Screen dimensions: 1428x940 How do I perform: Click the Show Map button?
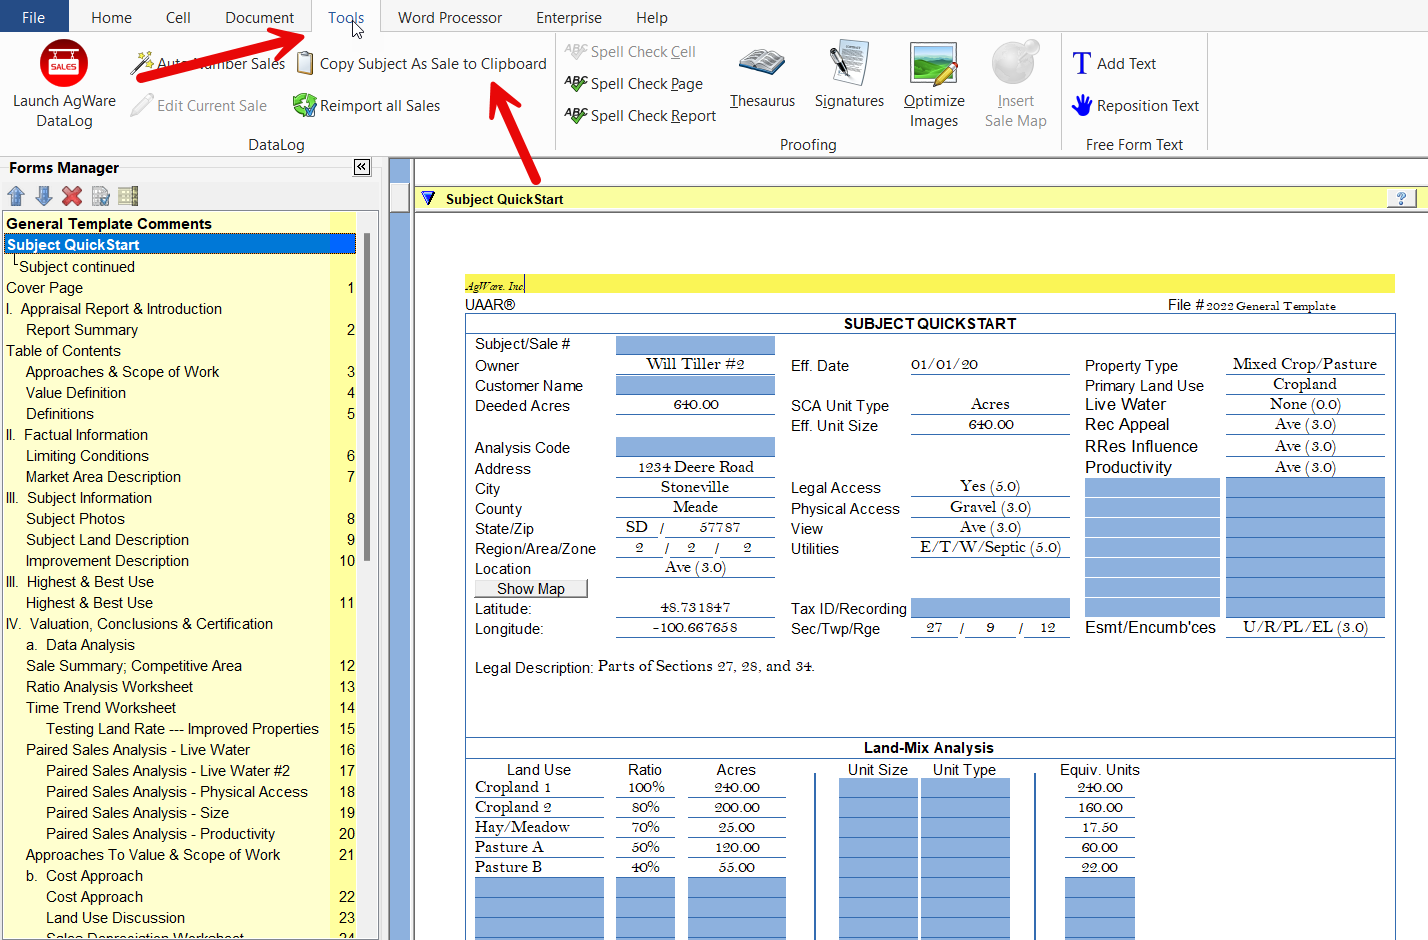tap(531, 589)
